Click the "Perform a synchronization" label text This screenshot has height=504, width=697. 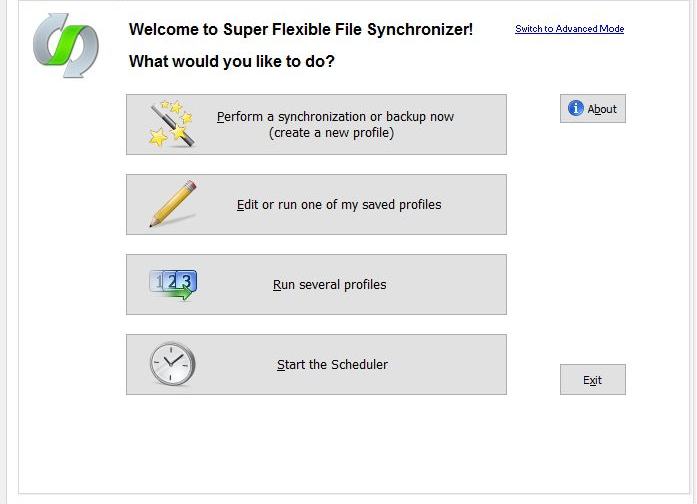[x=335, y=117]
